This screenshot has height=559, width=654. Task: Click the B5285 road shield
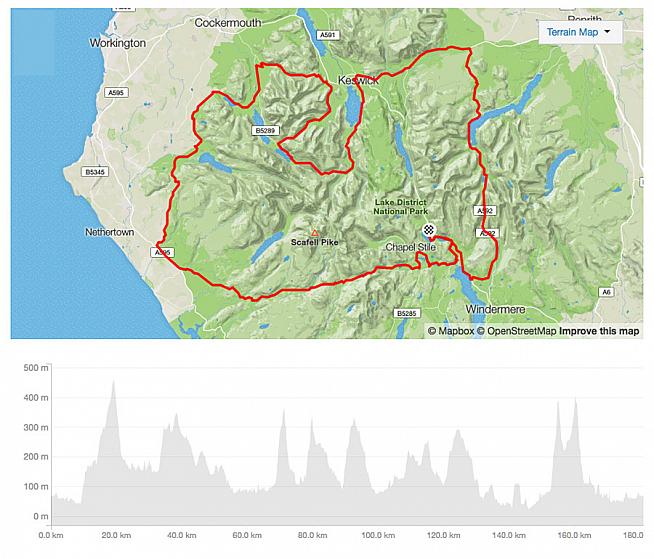[406, 314]
